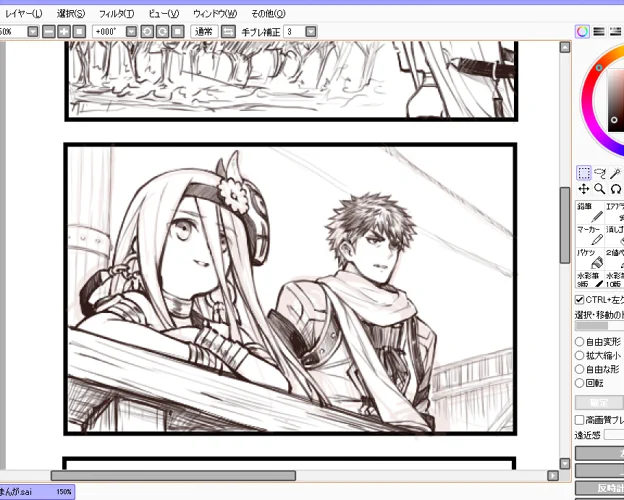Open the レイヤー(L) menu
The image size is (624, 500).
(x=23, y=14)
